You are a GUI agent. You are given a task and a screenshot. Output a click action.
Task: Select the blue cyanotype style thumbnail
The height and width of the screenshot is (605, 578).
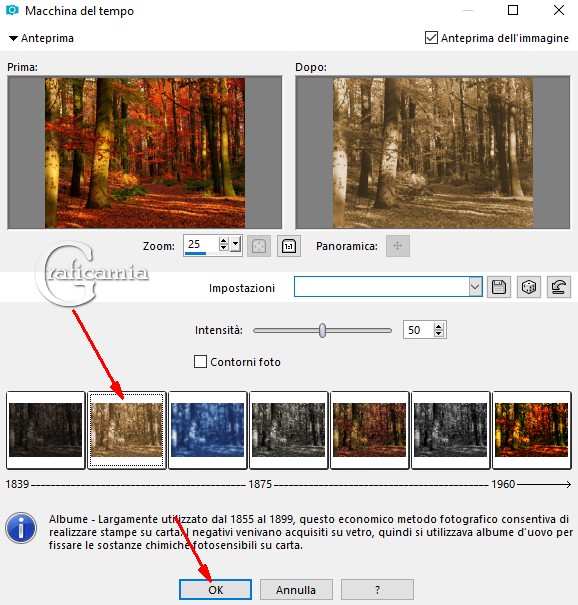(208, 430)
